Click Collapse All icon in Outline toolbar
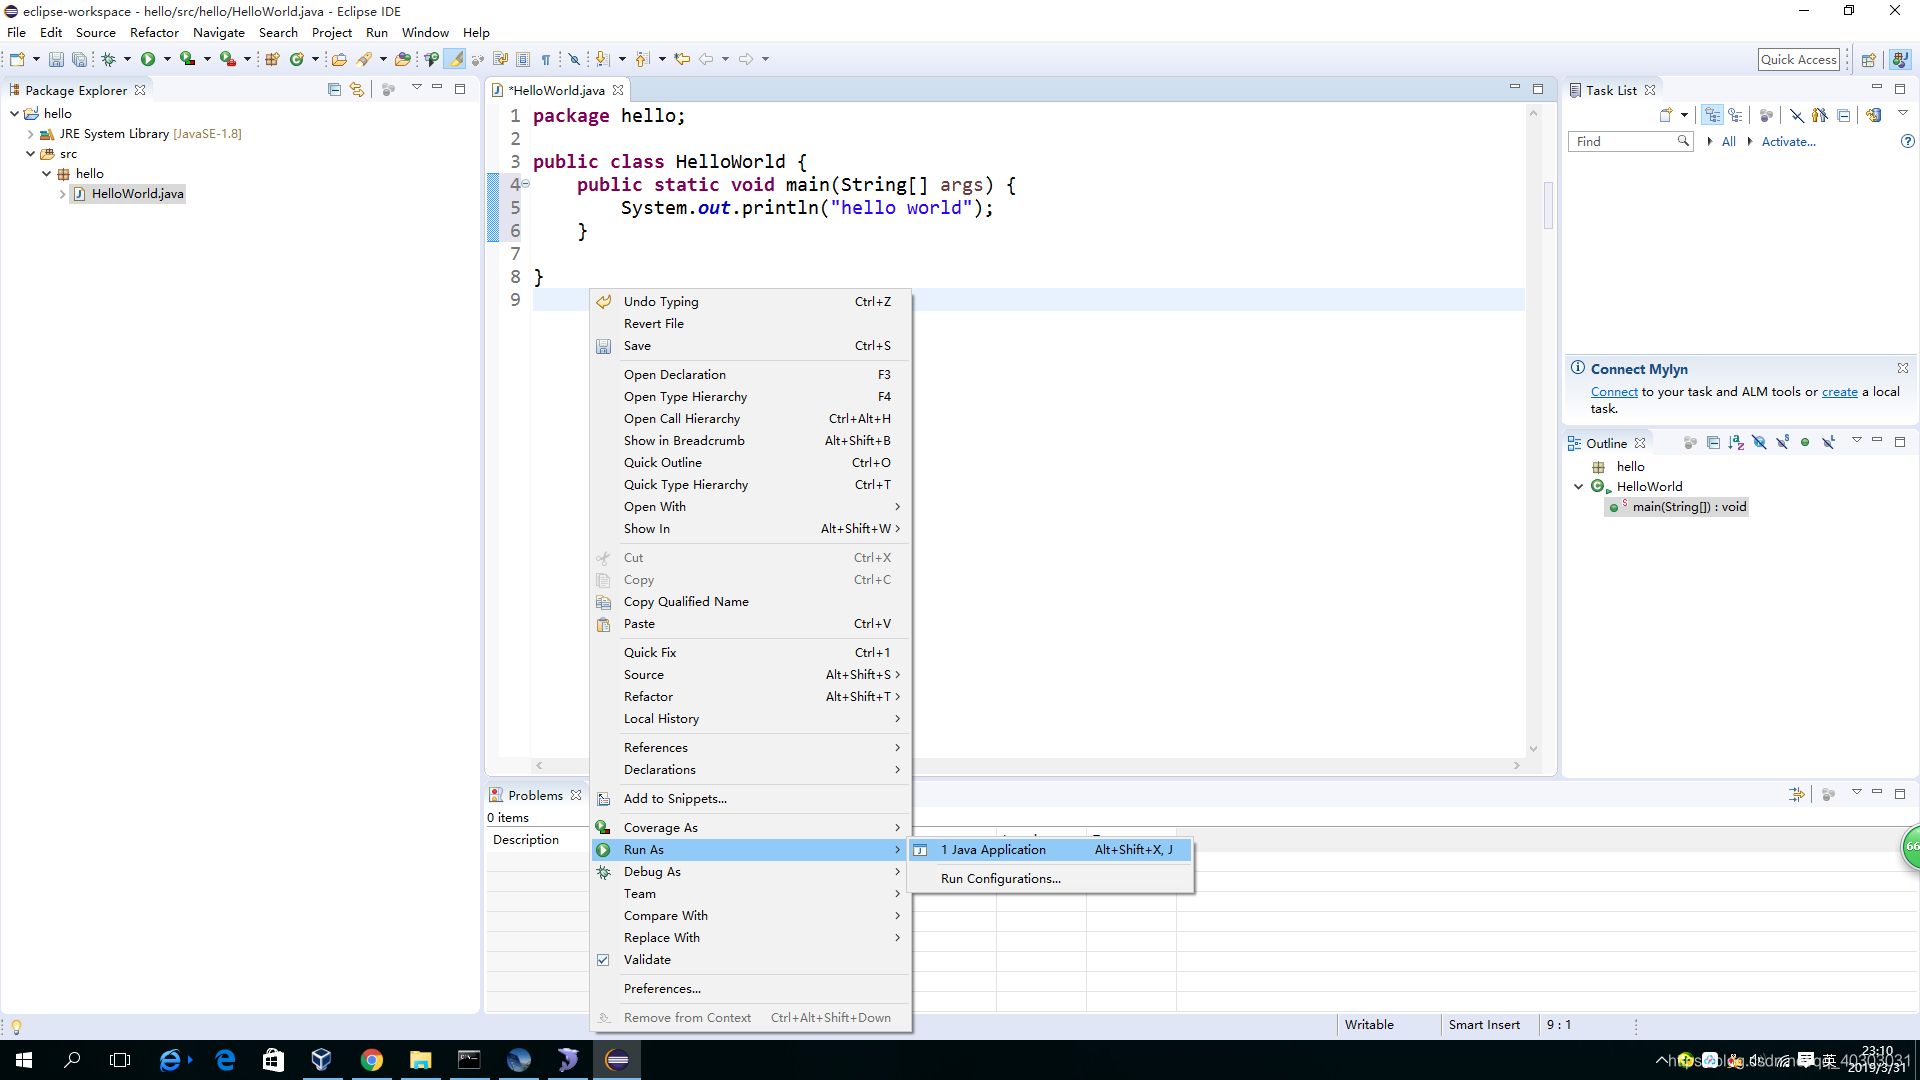Image resolution: width=1920 pixels, height=1080 pixels. [x=1713, y=442]
